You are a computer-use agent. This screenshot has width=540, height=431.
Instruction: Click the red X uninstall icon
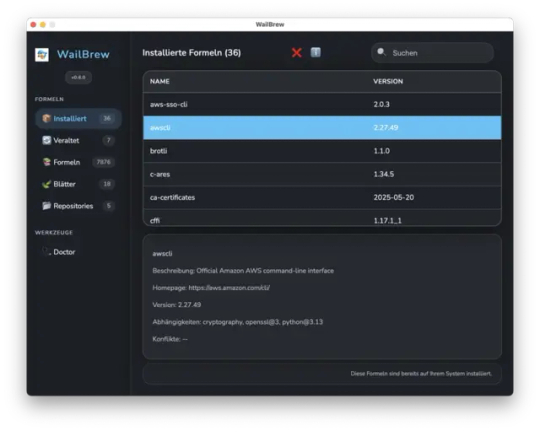click(x=297, y=53)
